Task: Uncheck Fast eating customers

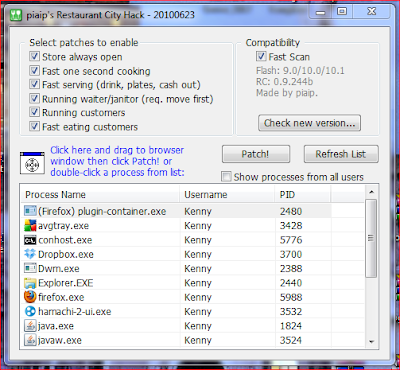Action: click(34, 126)
